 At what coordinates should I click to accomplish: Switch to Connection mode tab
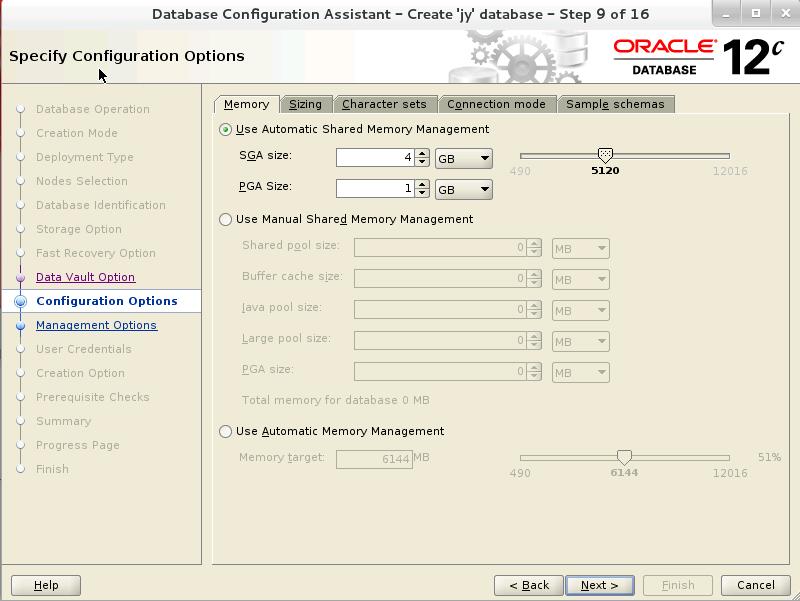(496, 104)
